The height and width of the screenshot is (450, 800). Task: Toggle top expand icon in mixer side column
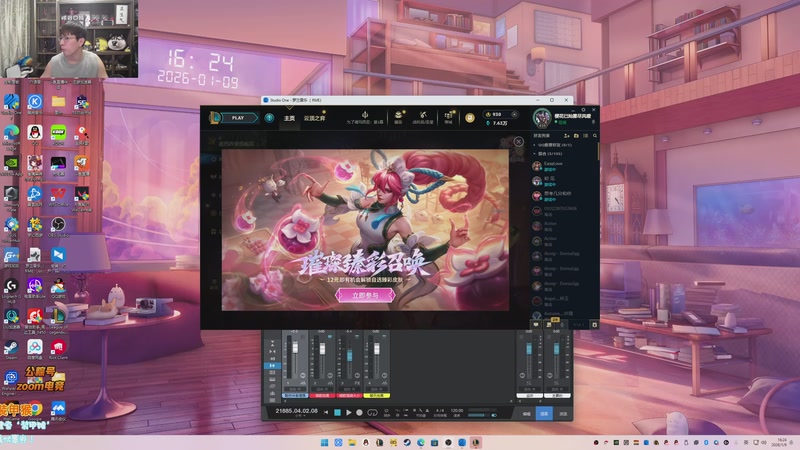tap(272, 343)
